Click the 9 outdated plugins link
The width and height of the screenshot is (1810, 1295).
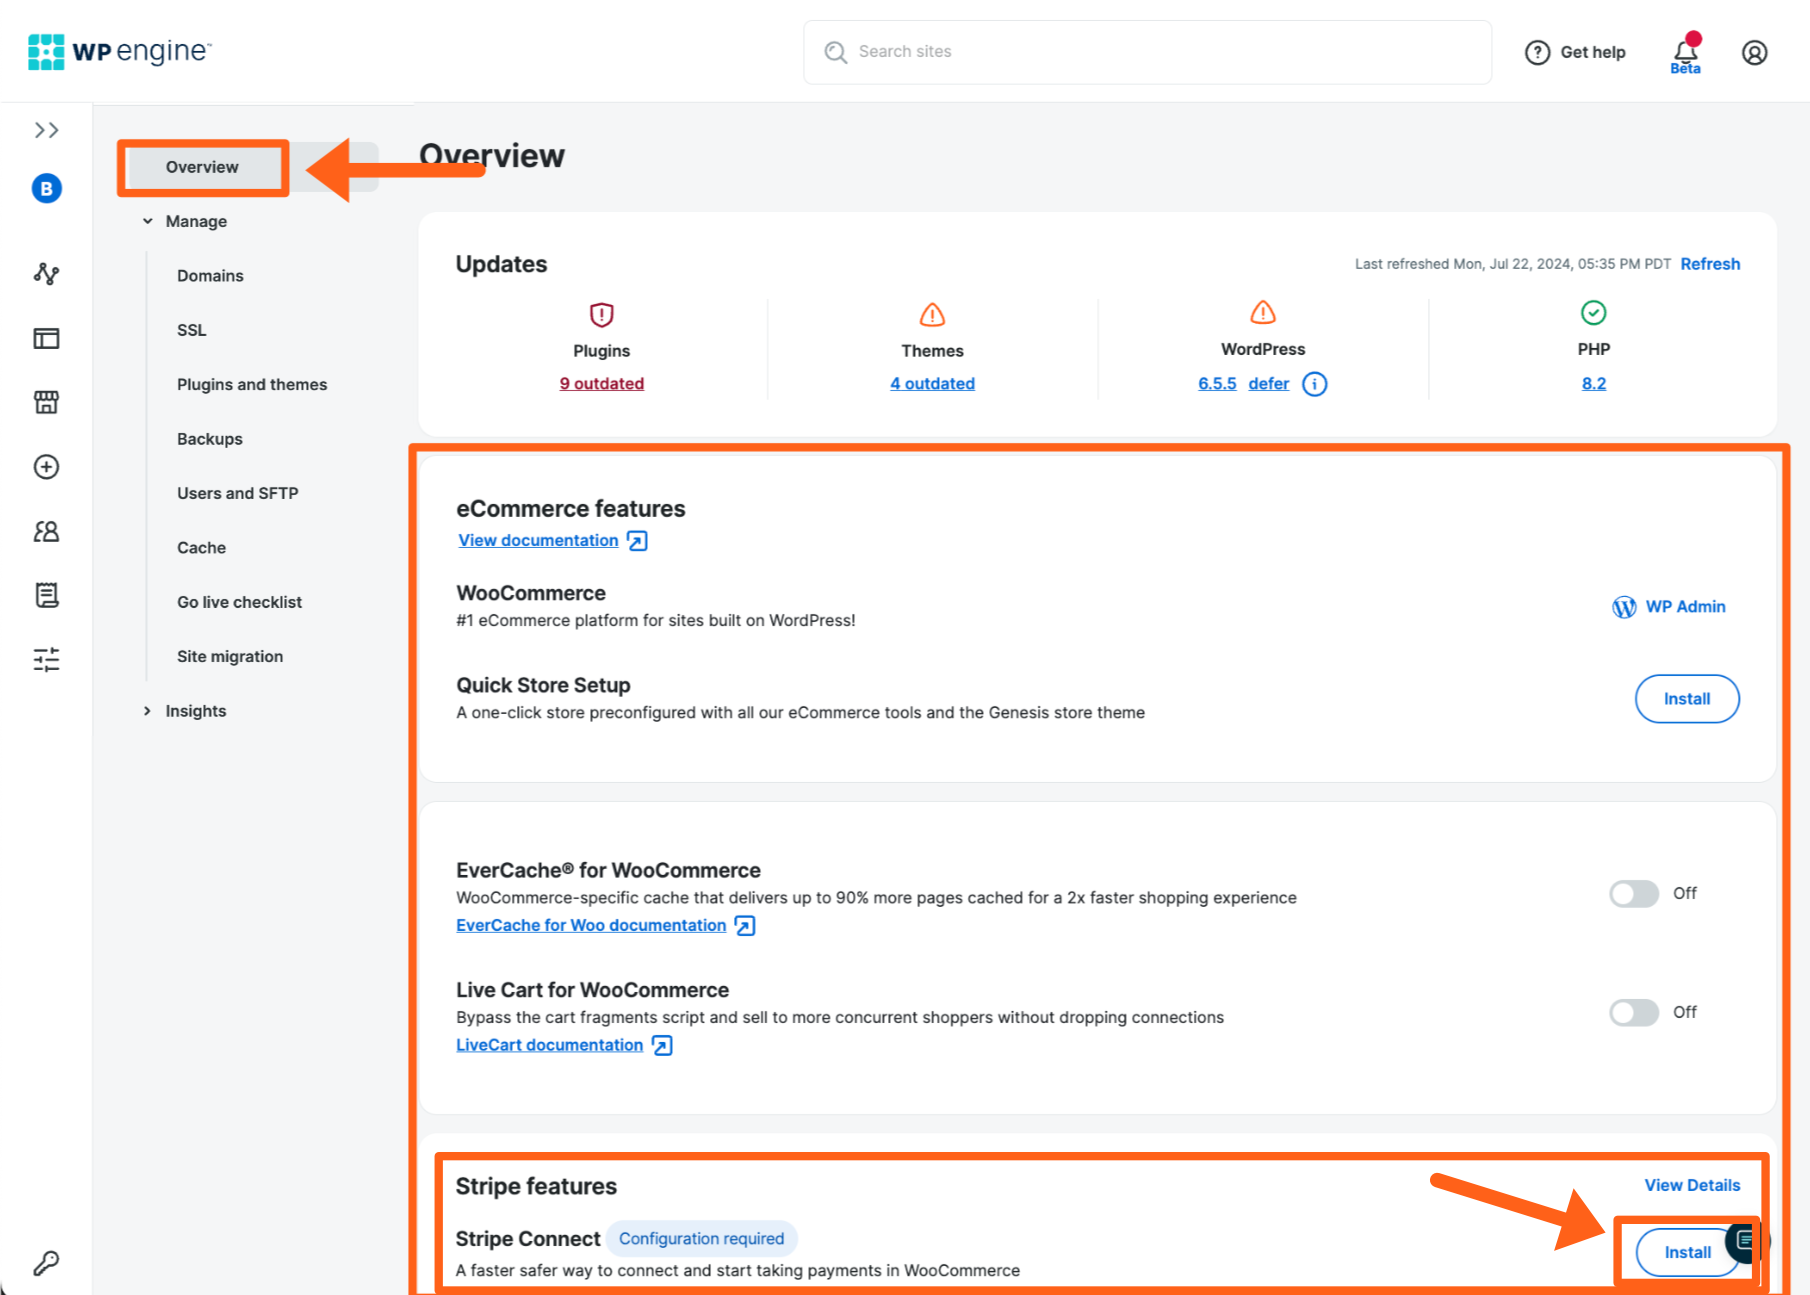pos(601,383)
